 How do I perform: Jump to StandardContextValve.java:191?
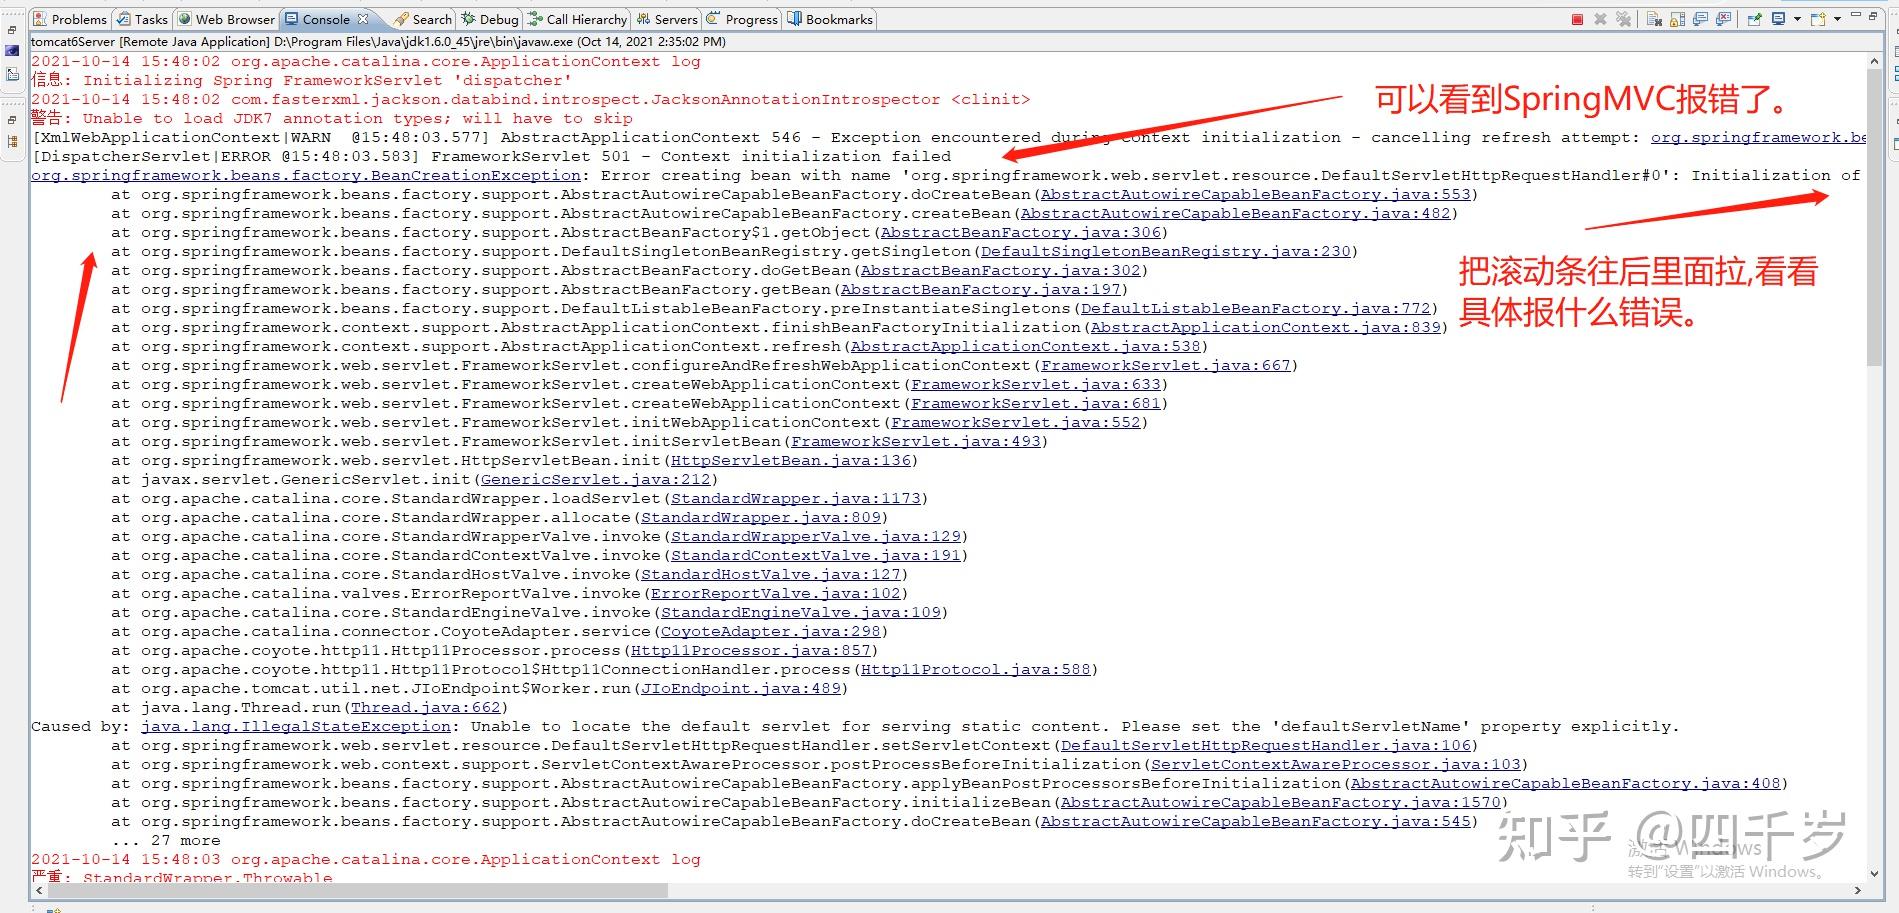point(816,555)
